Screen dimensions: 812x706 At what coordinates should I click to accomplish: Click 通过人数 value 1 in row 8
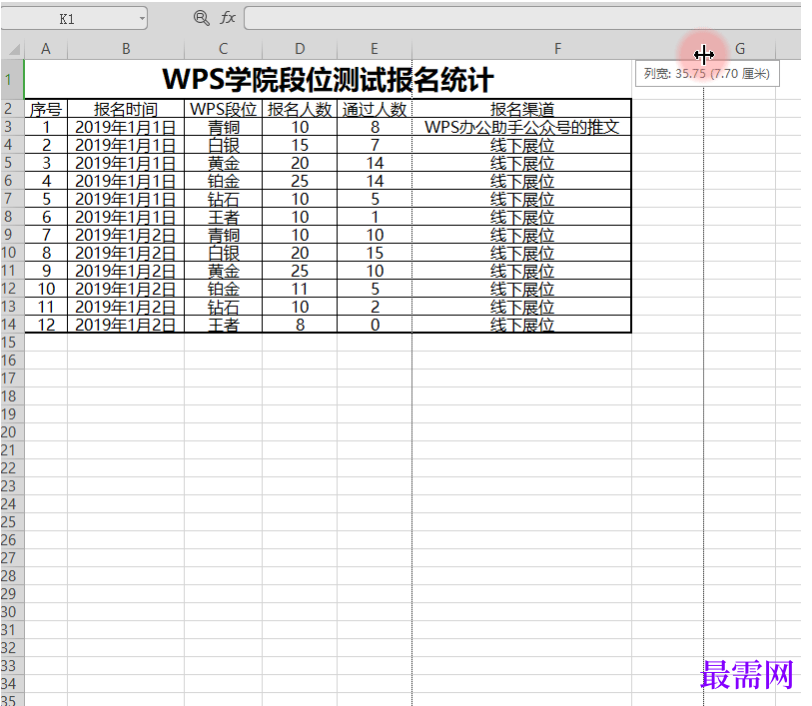[x=374, y=217]
